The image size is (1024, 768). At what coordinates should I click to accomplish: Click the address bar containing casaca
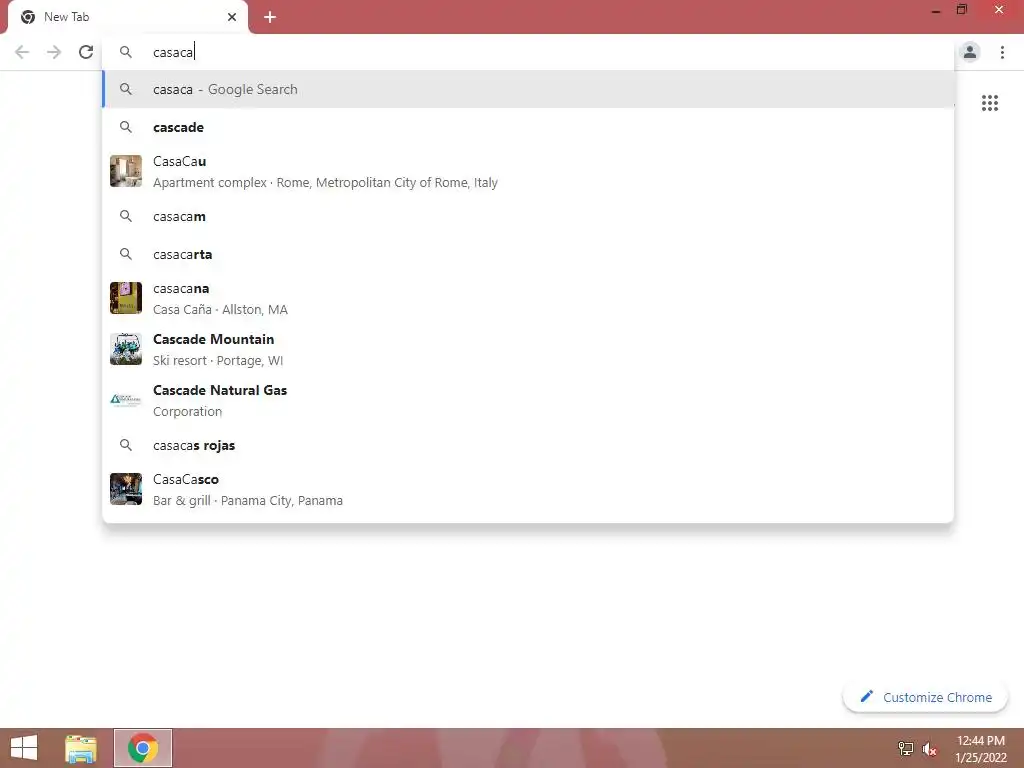[528, 52]
